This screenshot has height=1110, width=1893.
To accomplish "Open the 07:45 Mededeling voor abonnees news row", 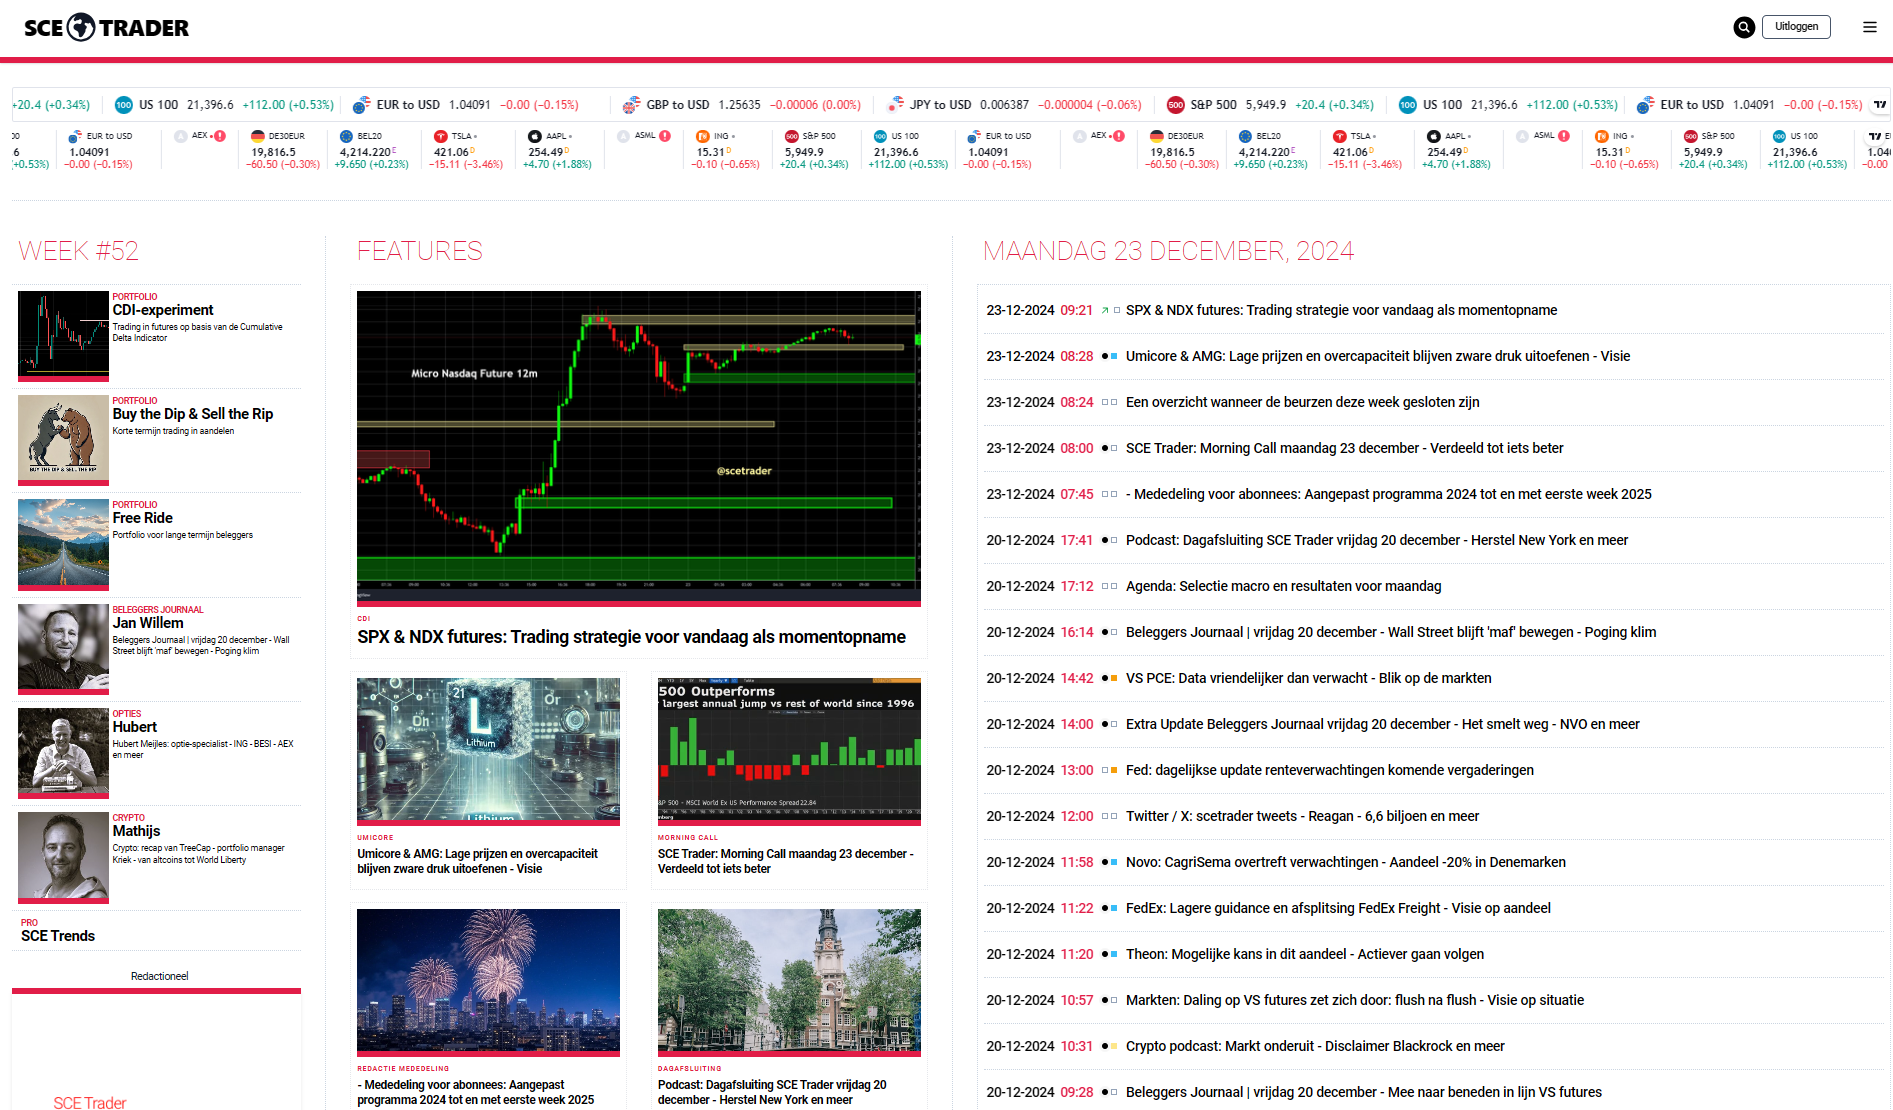I will 1432,495.
